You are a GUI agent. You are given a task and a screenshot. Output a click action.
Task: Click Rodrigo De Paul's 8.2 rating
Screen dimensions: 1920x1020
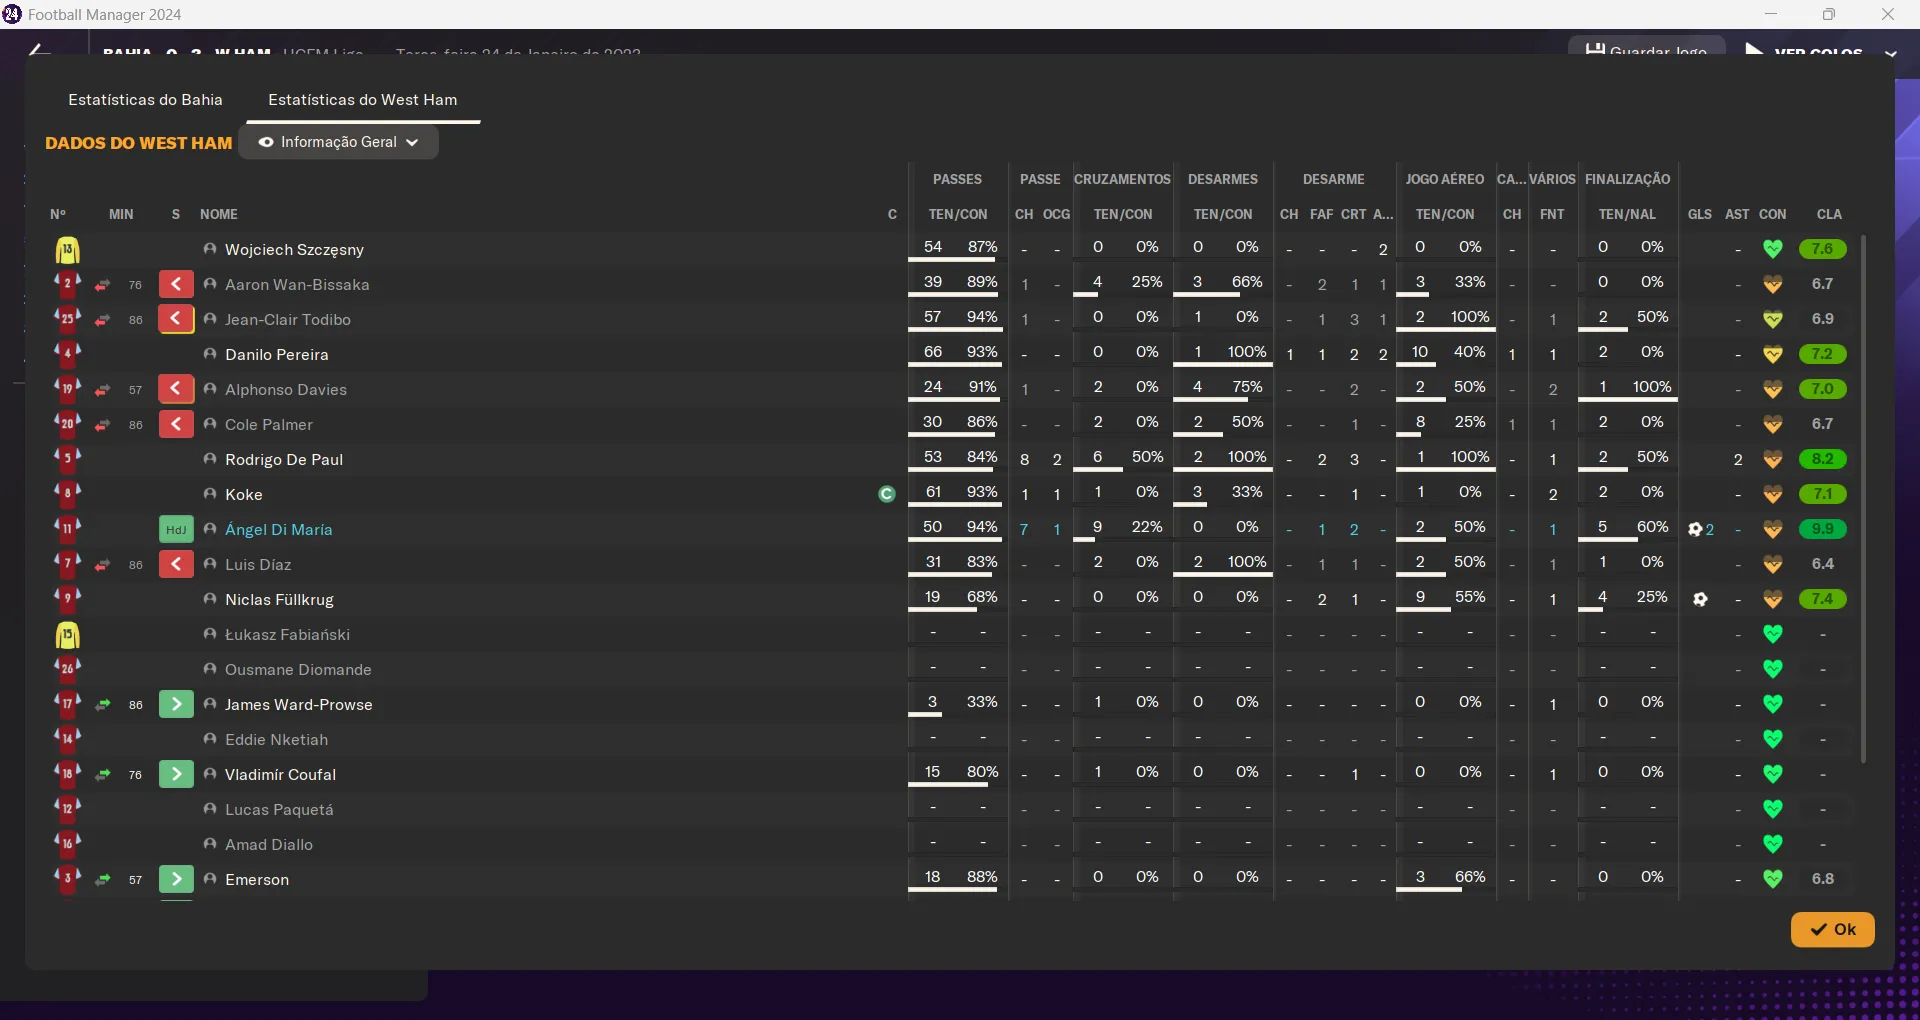[x=1822, y=459]
